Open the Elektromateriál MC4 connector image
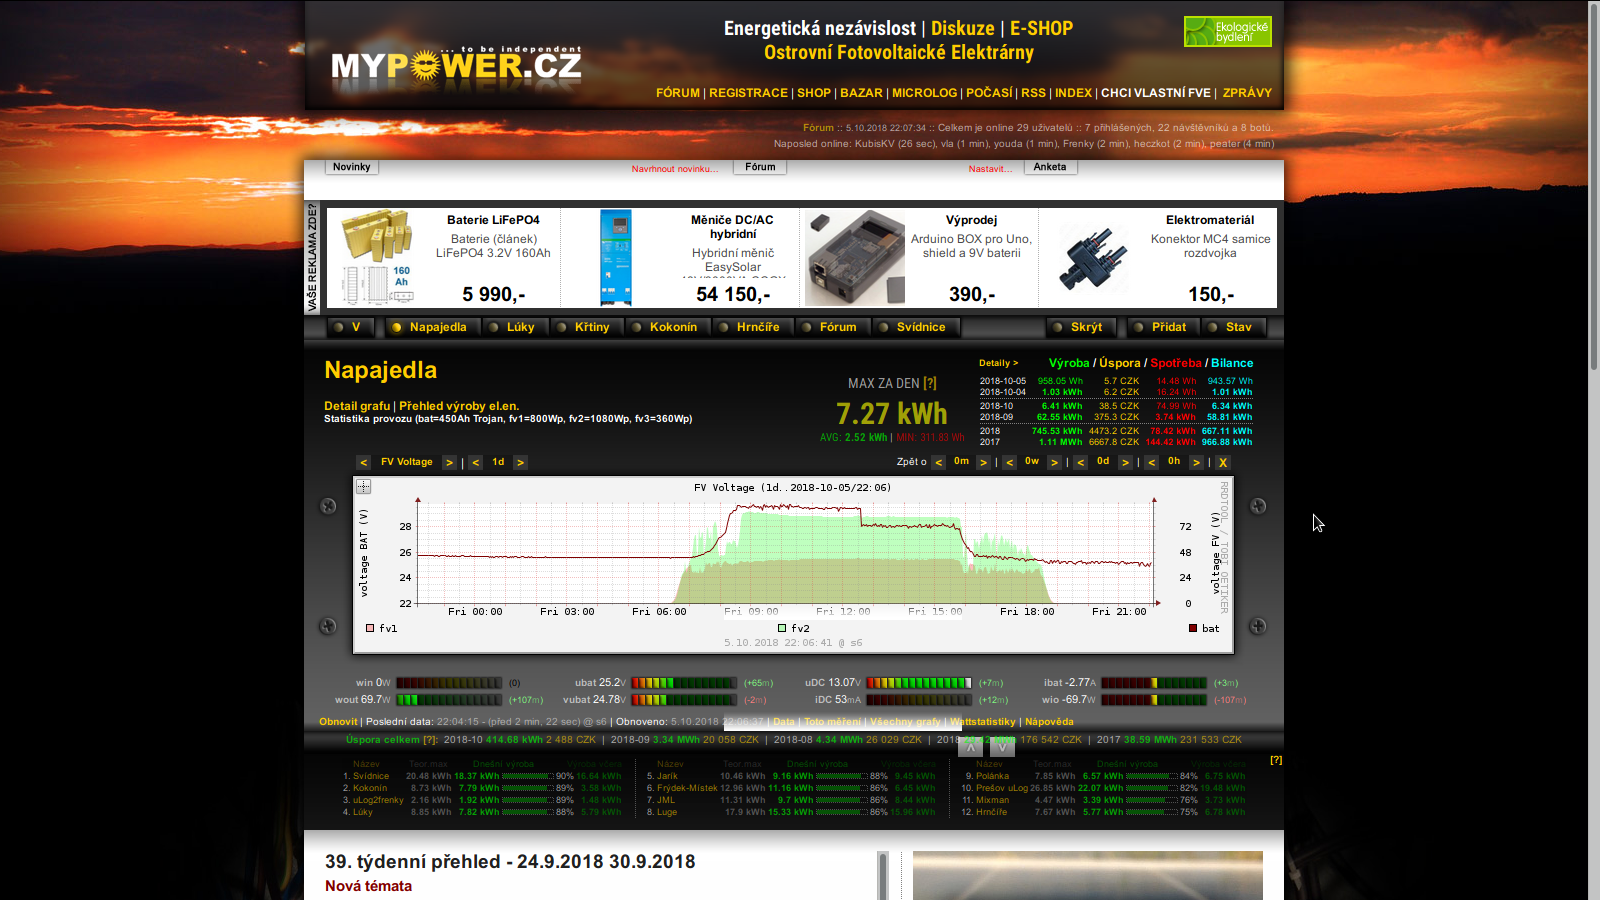Viewport: 1600px width, 900px height. (1092, 258)
